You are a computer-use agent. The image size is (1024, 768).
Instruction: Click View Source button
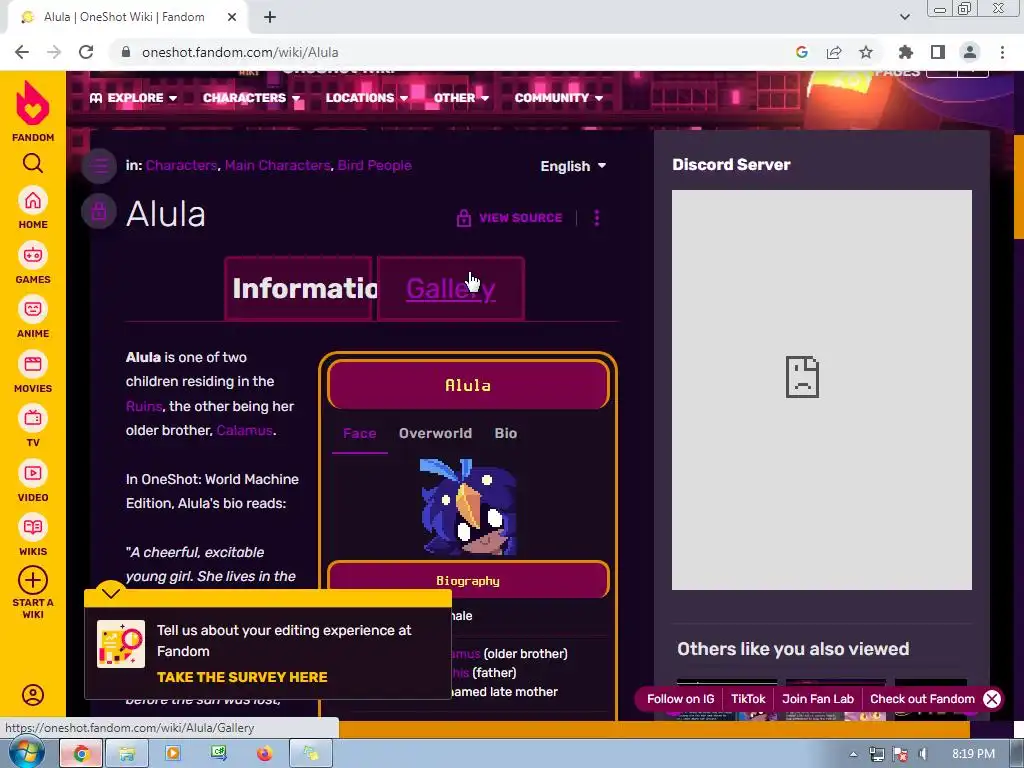click(509, 218)
